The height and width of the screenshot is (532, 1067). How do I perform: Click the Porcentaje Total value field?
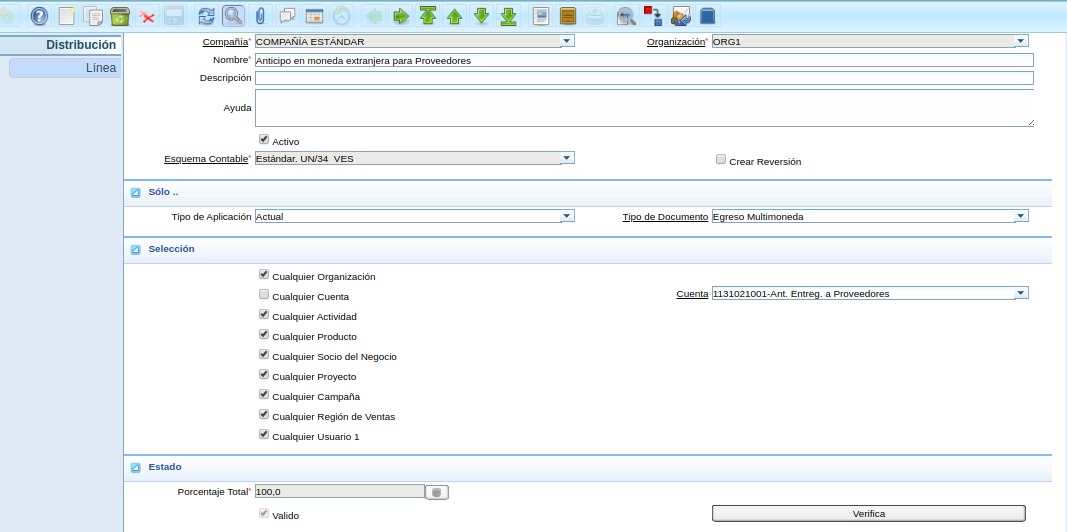click(340, 491)
